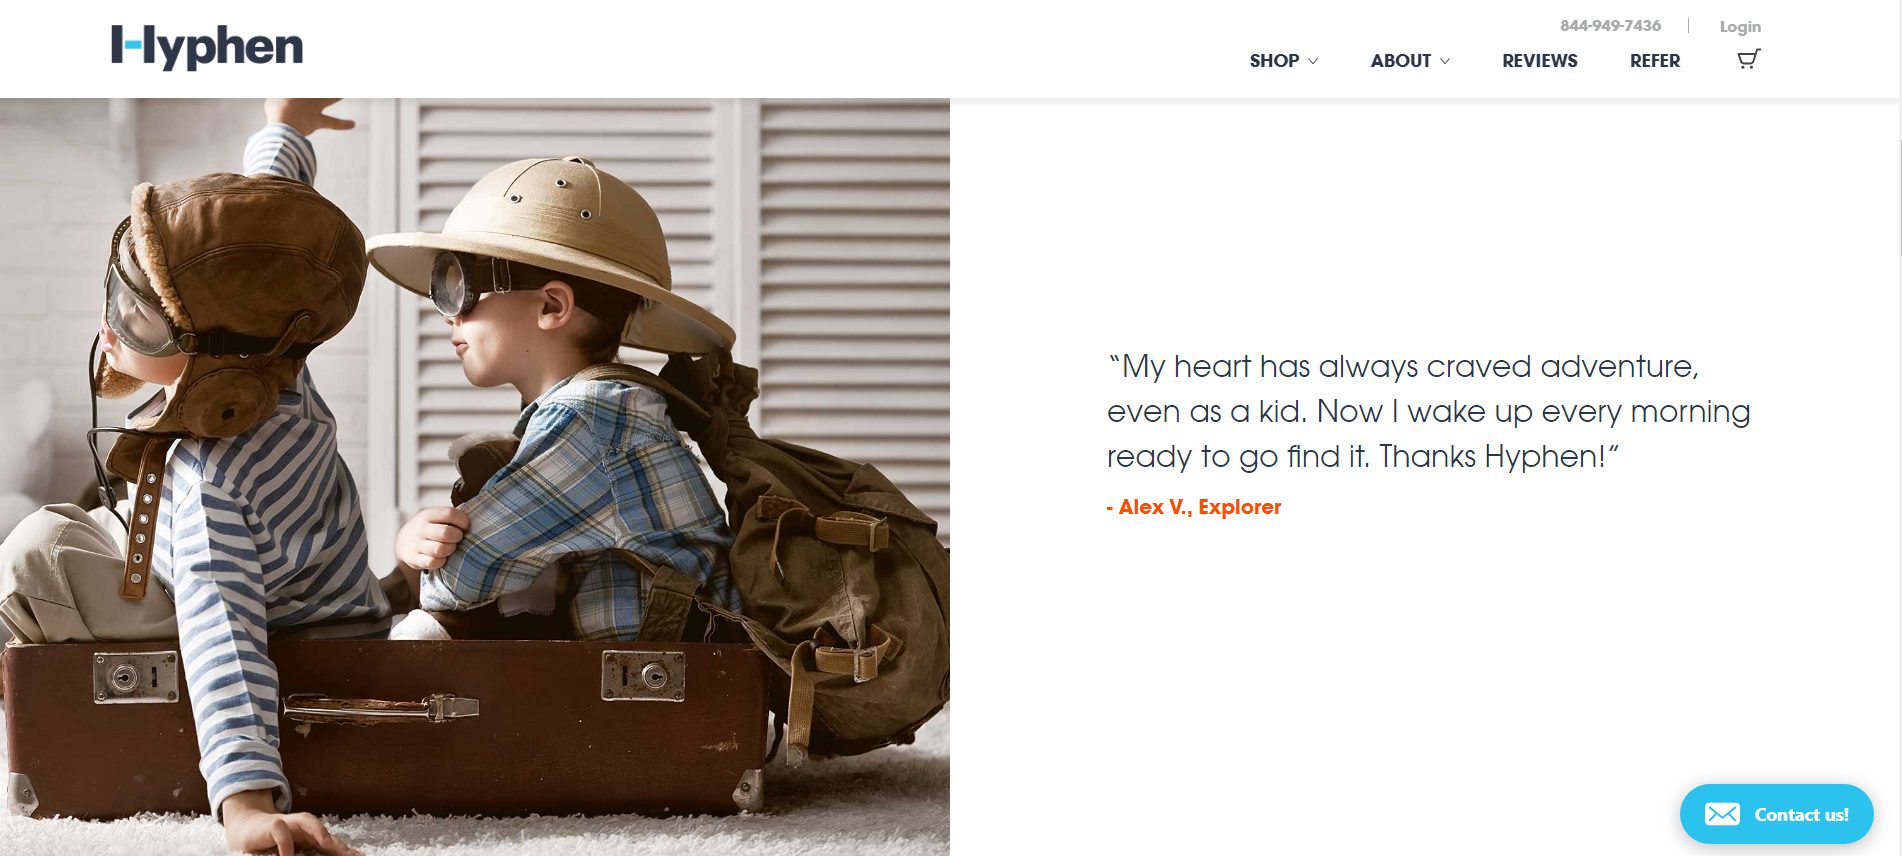Open the SHOP menu
The height and width of the screenshot is (856, 1902).
point(1274,61)
